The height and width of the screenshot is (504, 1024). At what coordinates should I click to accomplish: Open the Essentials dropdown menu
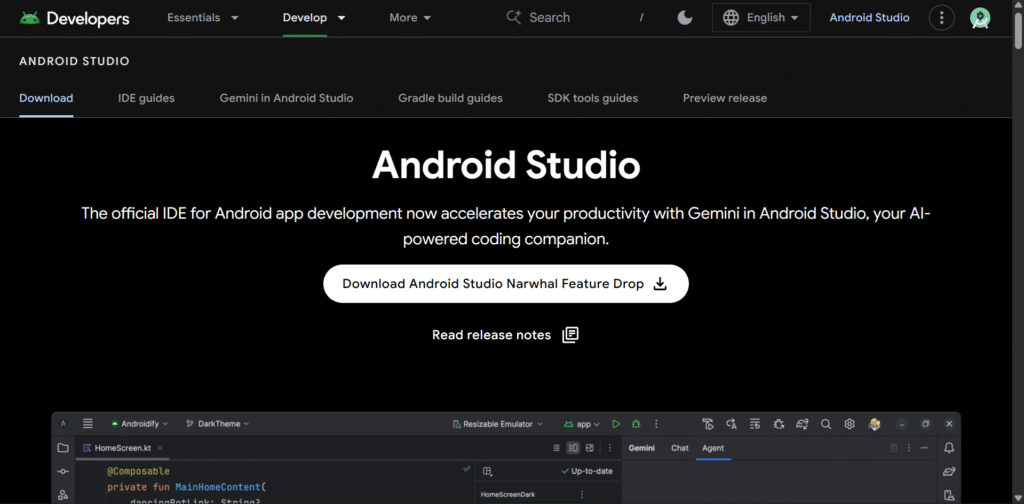(203, 18)
